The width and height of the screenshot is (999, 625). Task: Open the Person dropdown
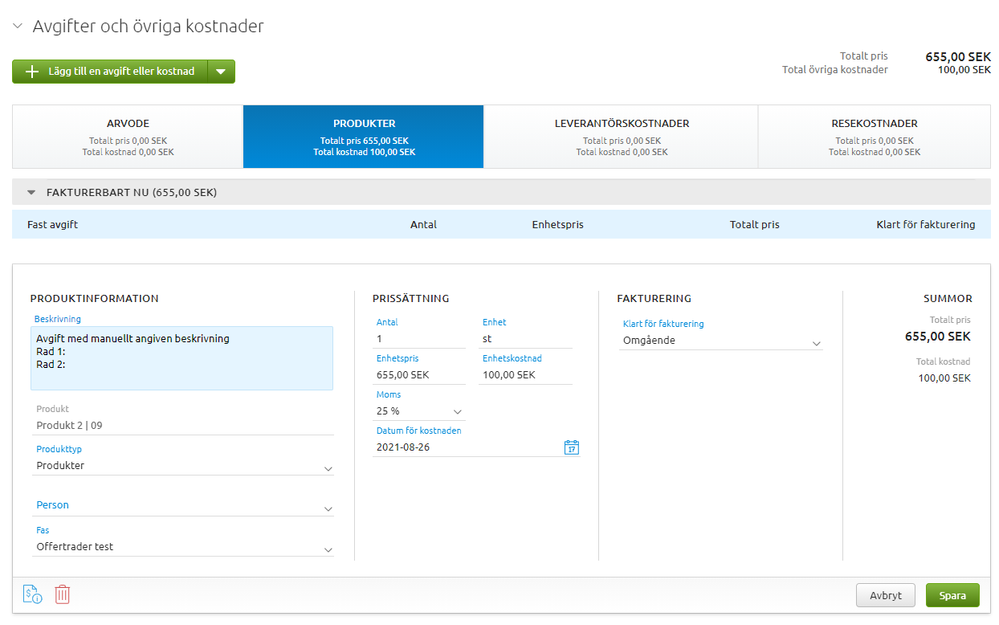point(182,505)
